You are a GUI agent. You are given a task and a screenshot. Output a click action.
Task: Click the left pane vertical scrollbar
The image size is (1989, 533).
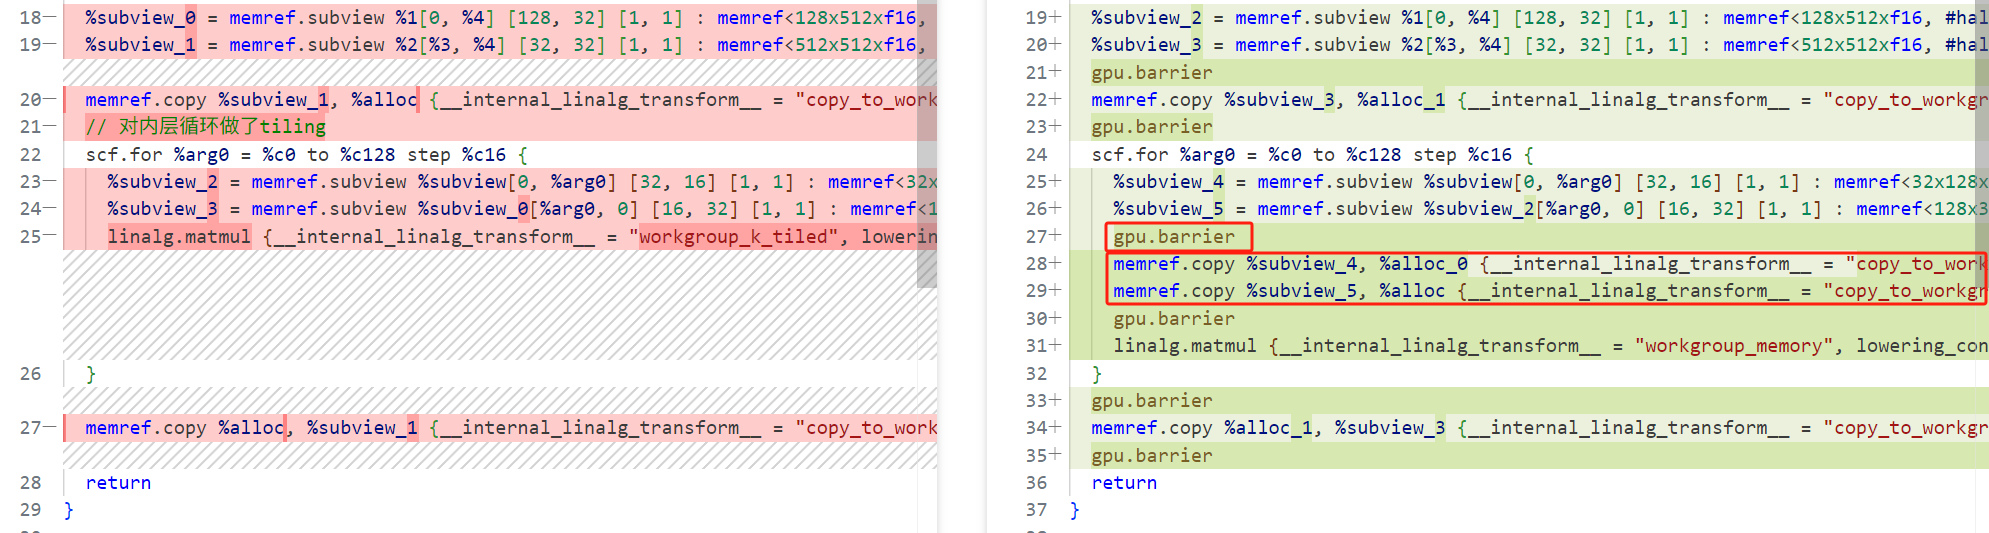pyautogui.click(x=927, y=150)
